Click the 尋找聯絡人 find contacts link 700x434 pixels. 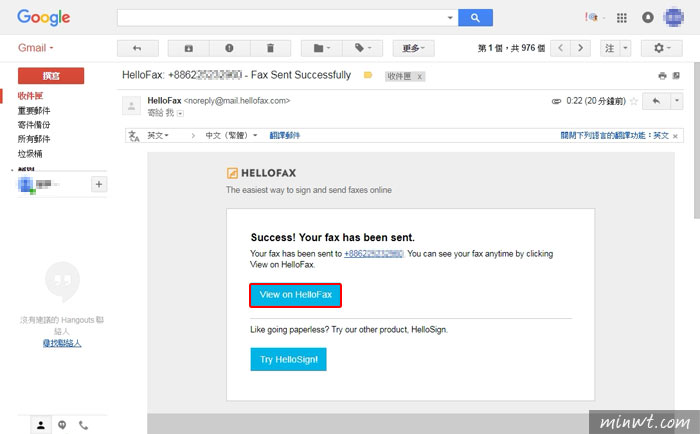point(62,343)
